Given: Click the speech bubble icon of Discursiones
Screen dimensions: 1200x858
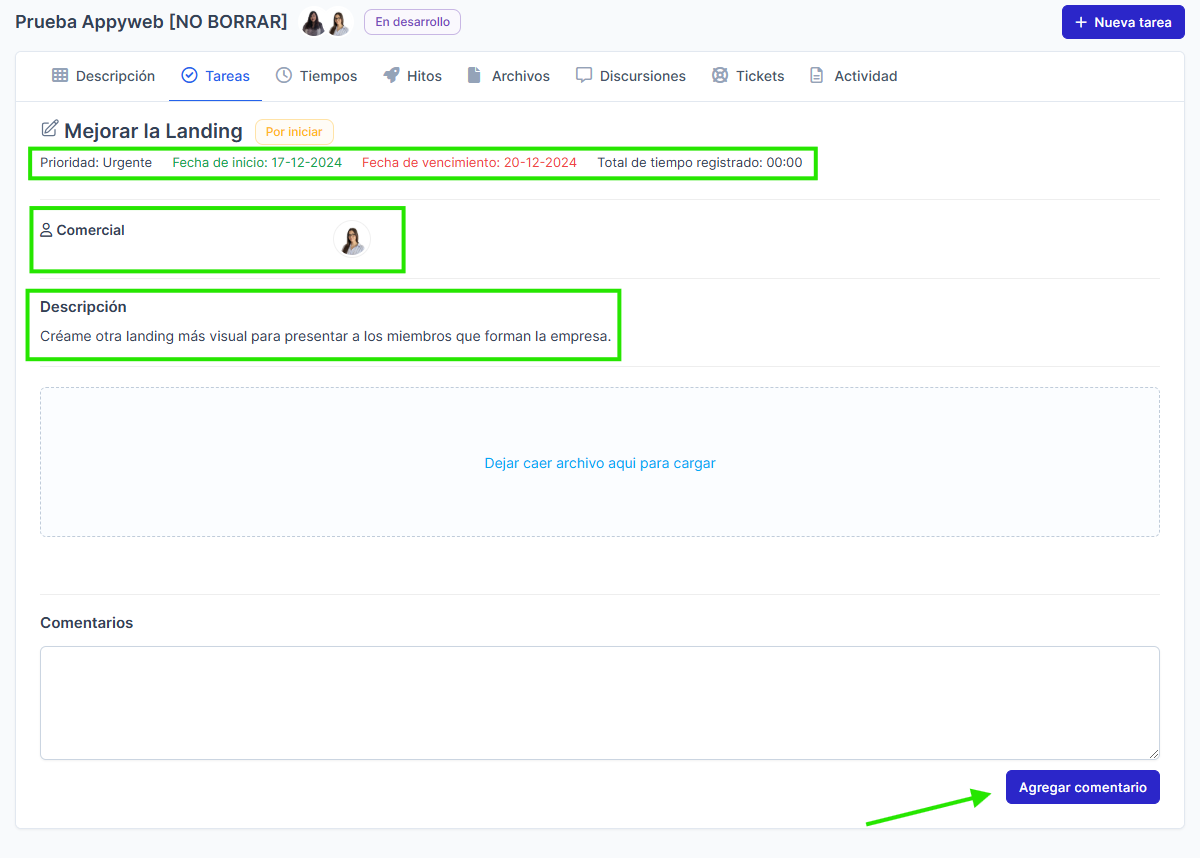Looking at the screenshot, I should (x=584, y=76).
